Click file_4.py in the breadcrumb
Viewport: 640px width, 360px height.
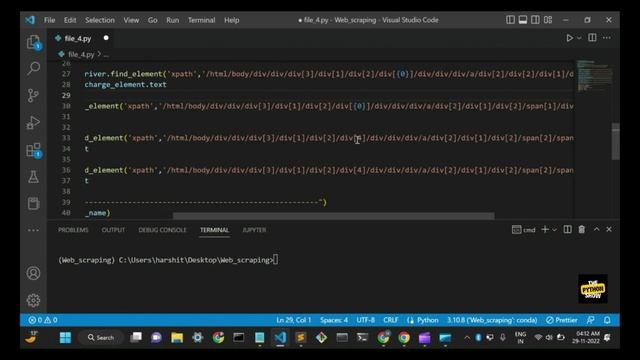(x=81, y=54)
